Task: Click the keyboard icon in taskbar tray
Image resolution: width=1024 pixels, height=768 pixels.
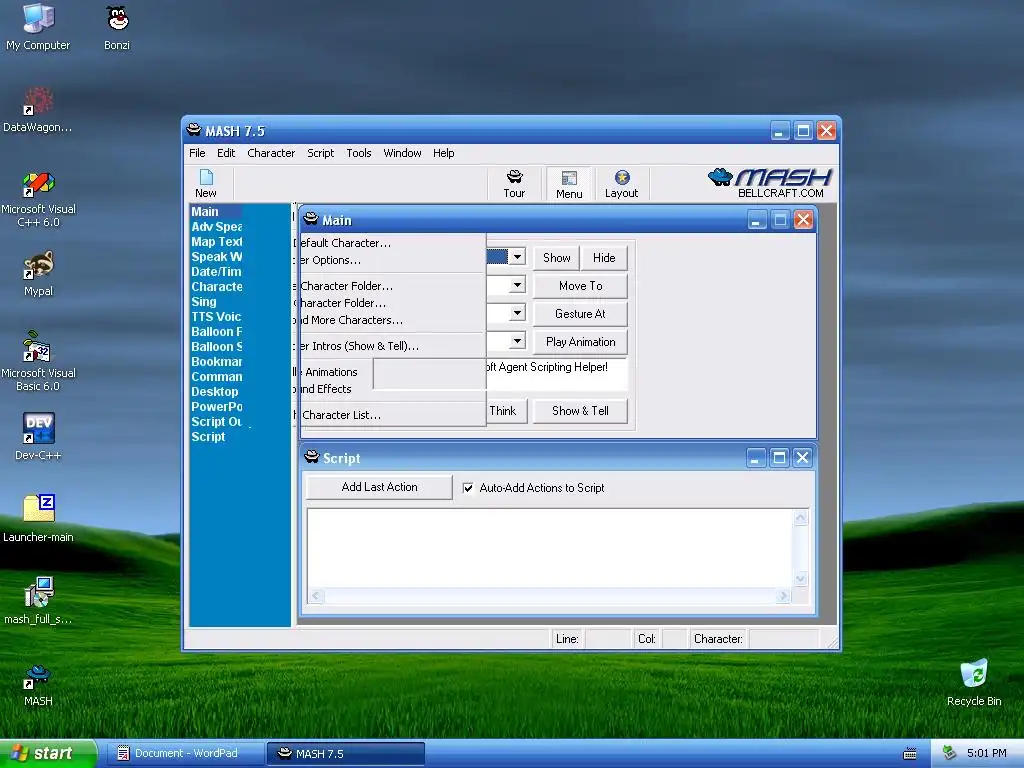Action: click(910, 754)
